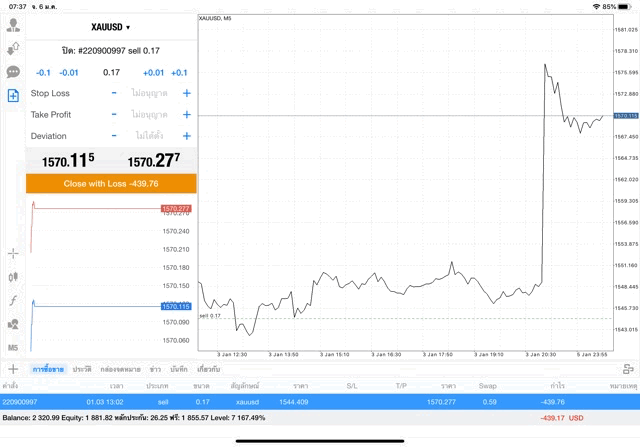640x447 pixels.
Task: Decrease Take Profit with minus button
Action: (x=114, y=115)
